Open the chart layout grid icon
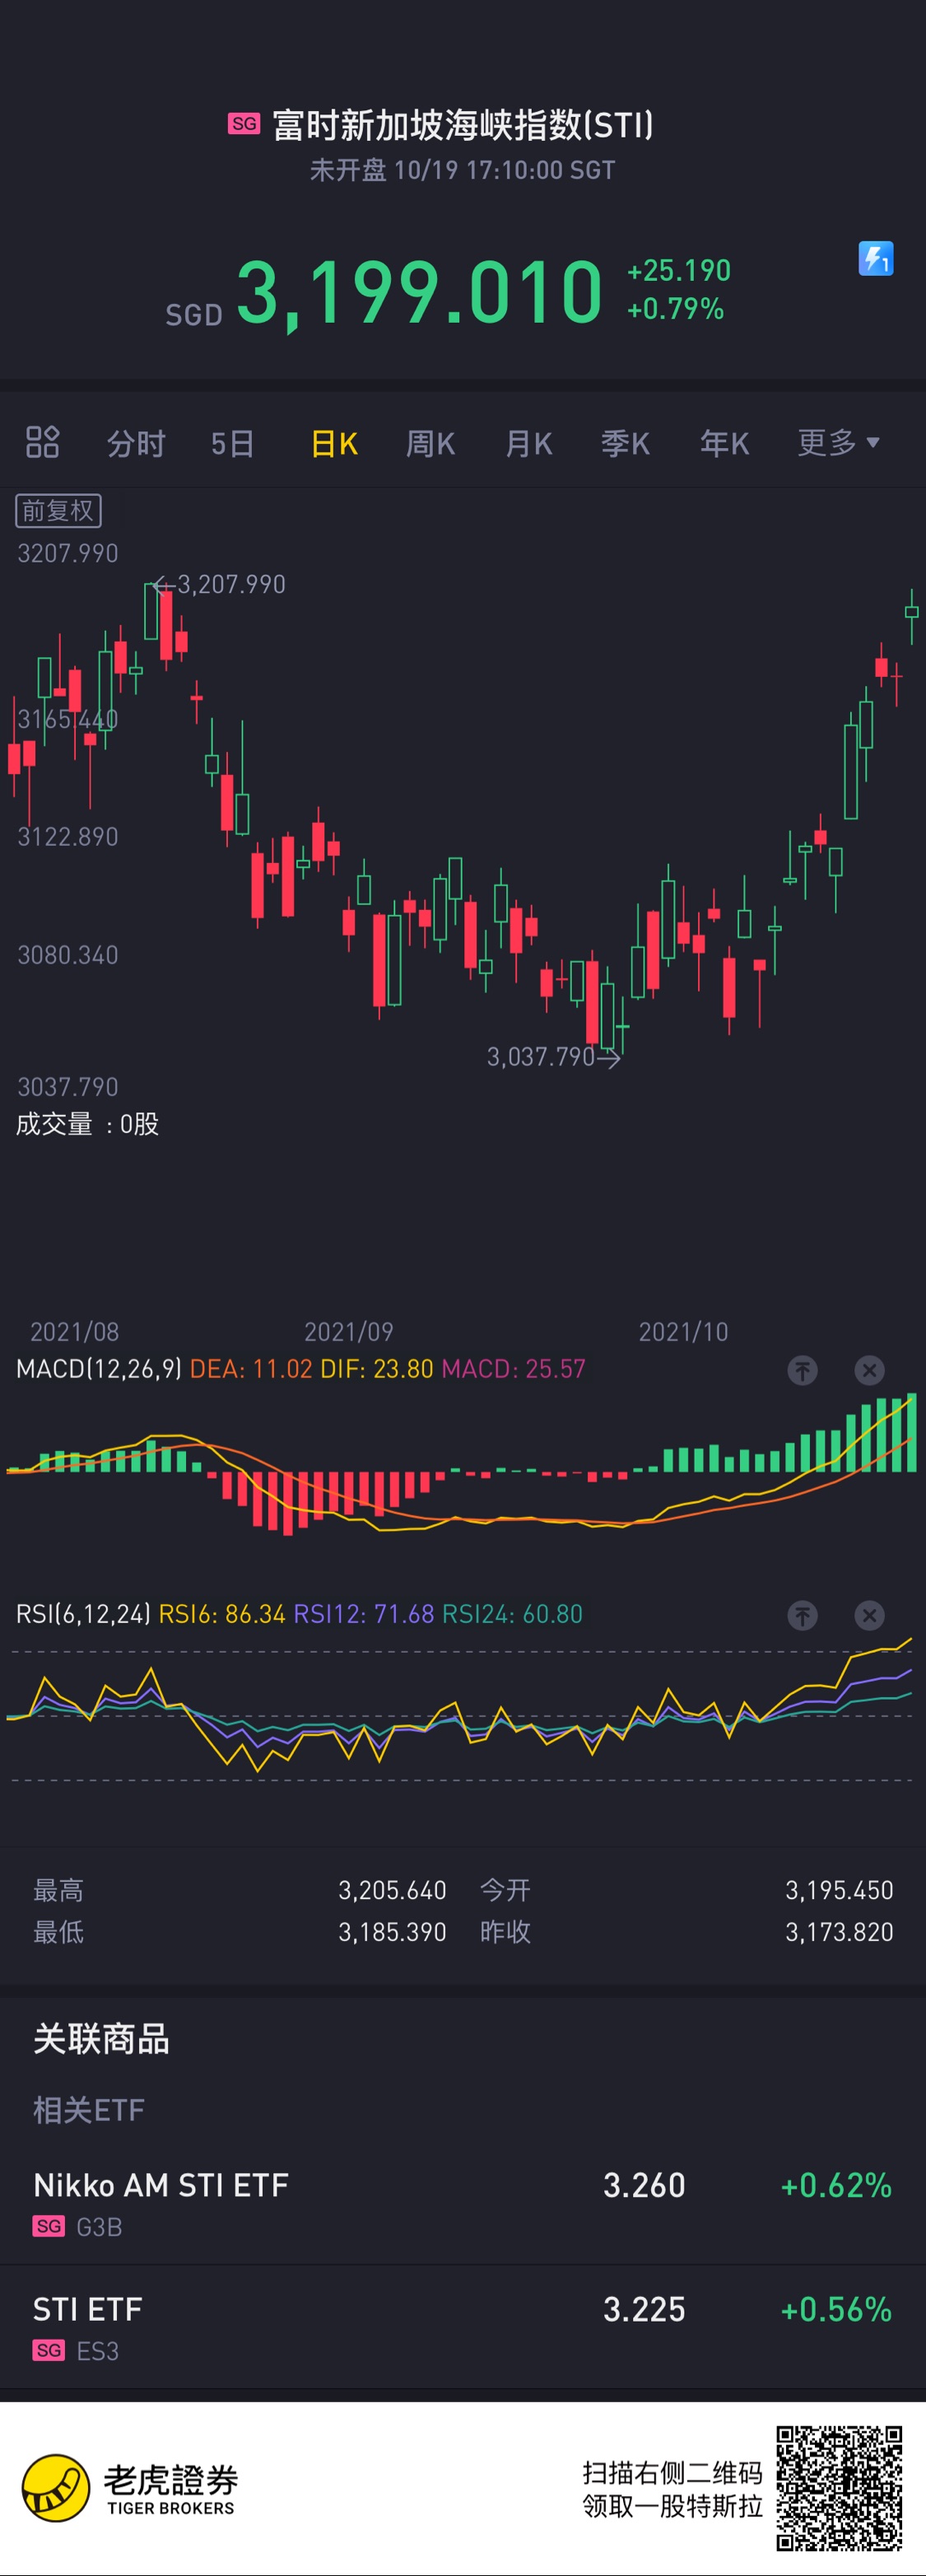 42,442
